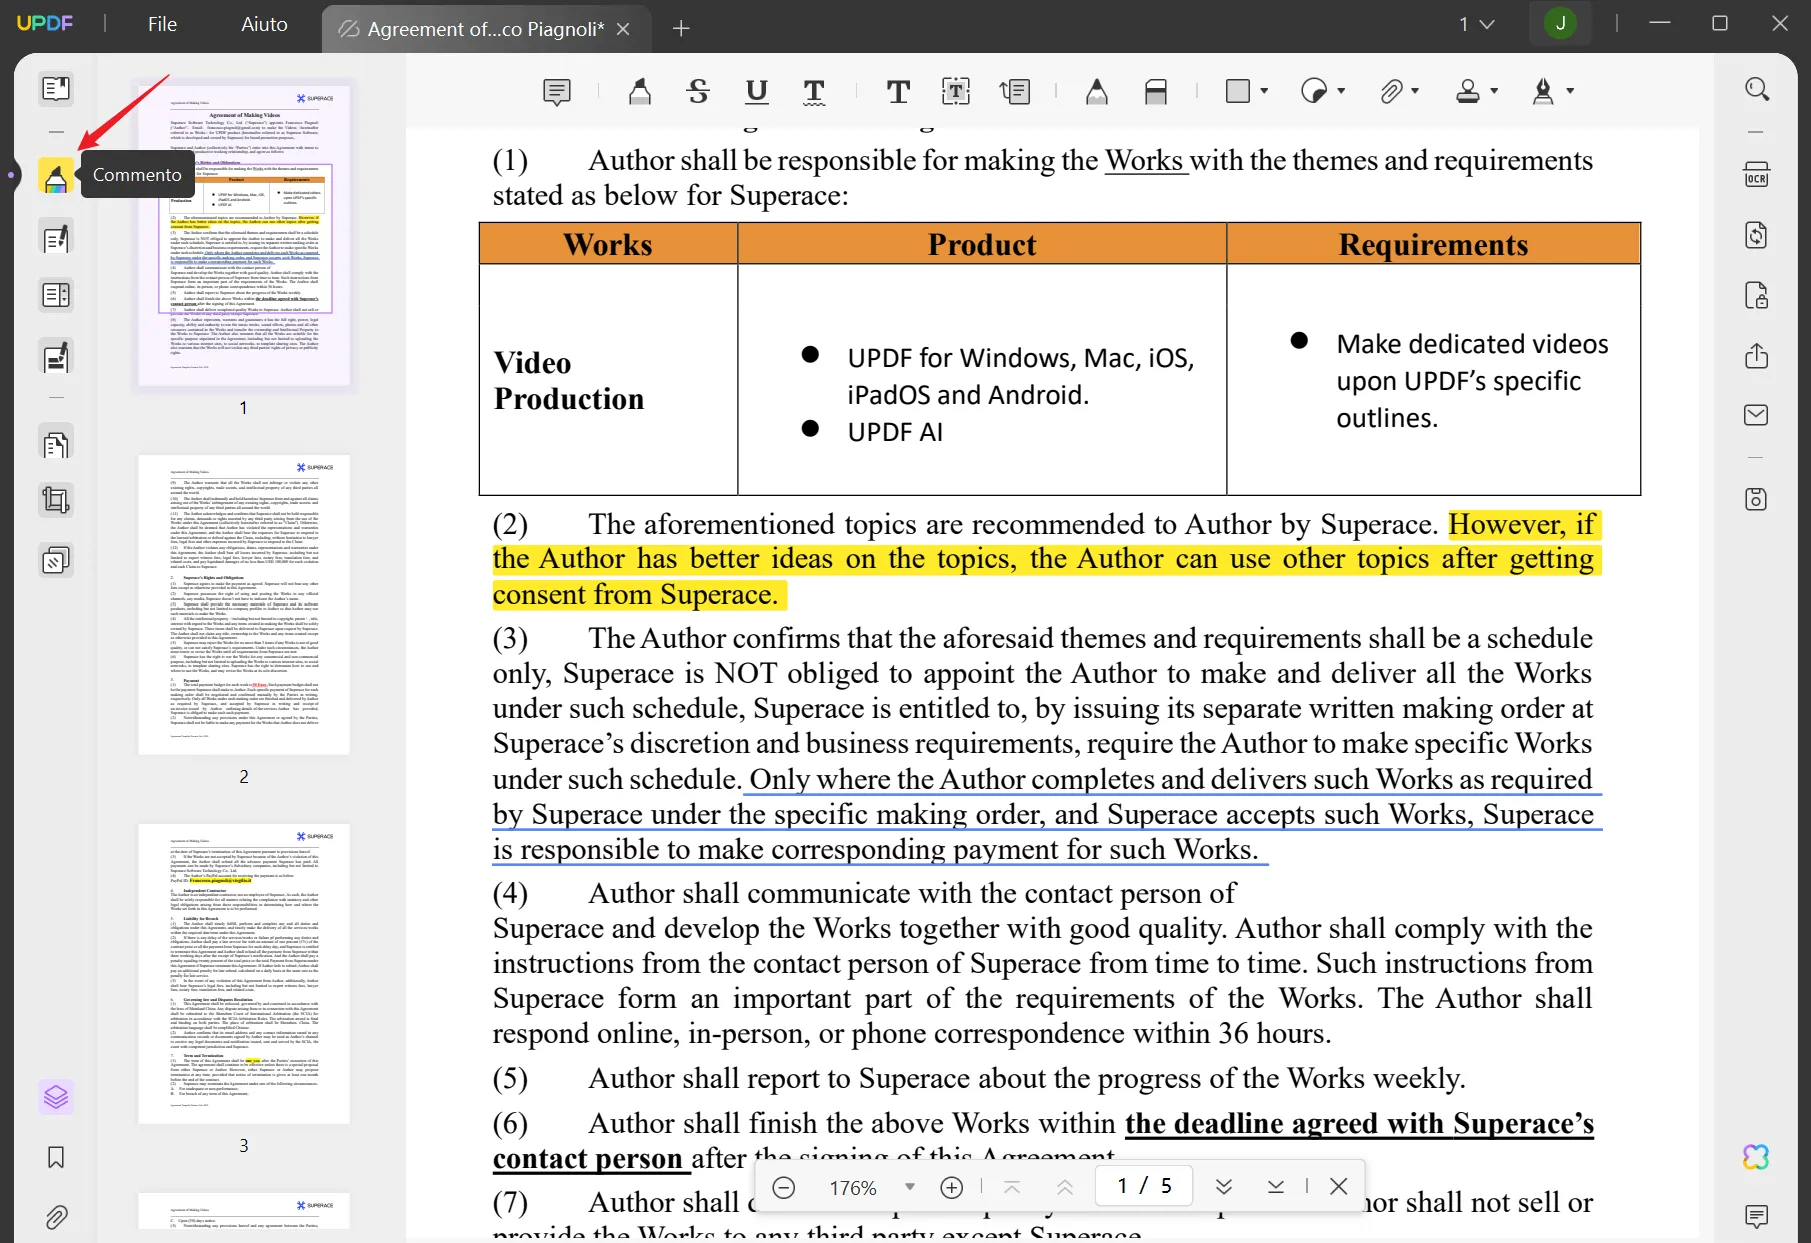
Task: Select the Commento highlighter tool in sidebar
Action: pos(56,175)
